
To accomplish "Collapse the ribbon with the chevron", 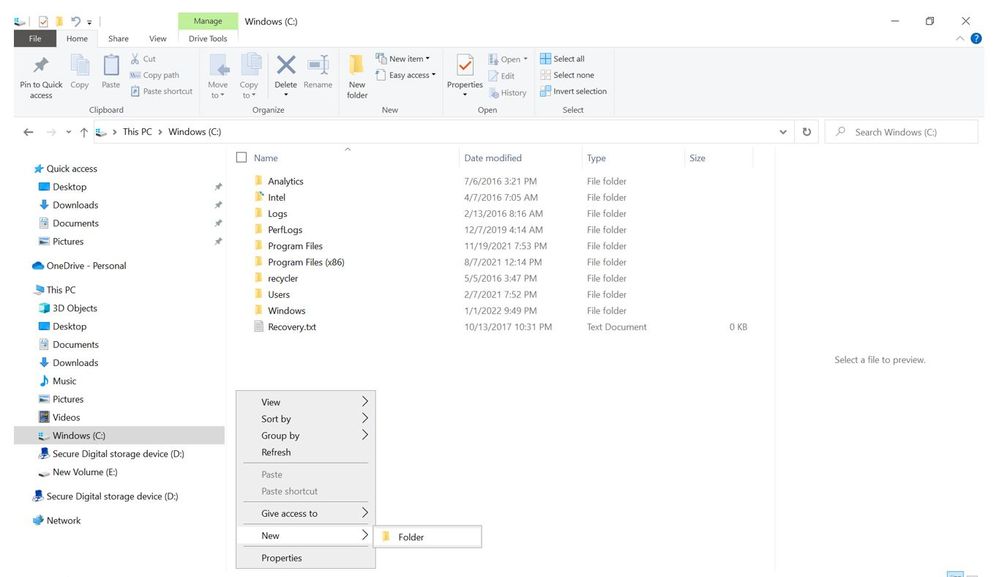I will (x=959, y=39).
